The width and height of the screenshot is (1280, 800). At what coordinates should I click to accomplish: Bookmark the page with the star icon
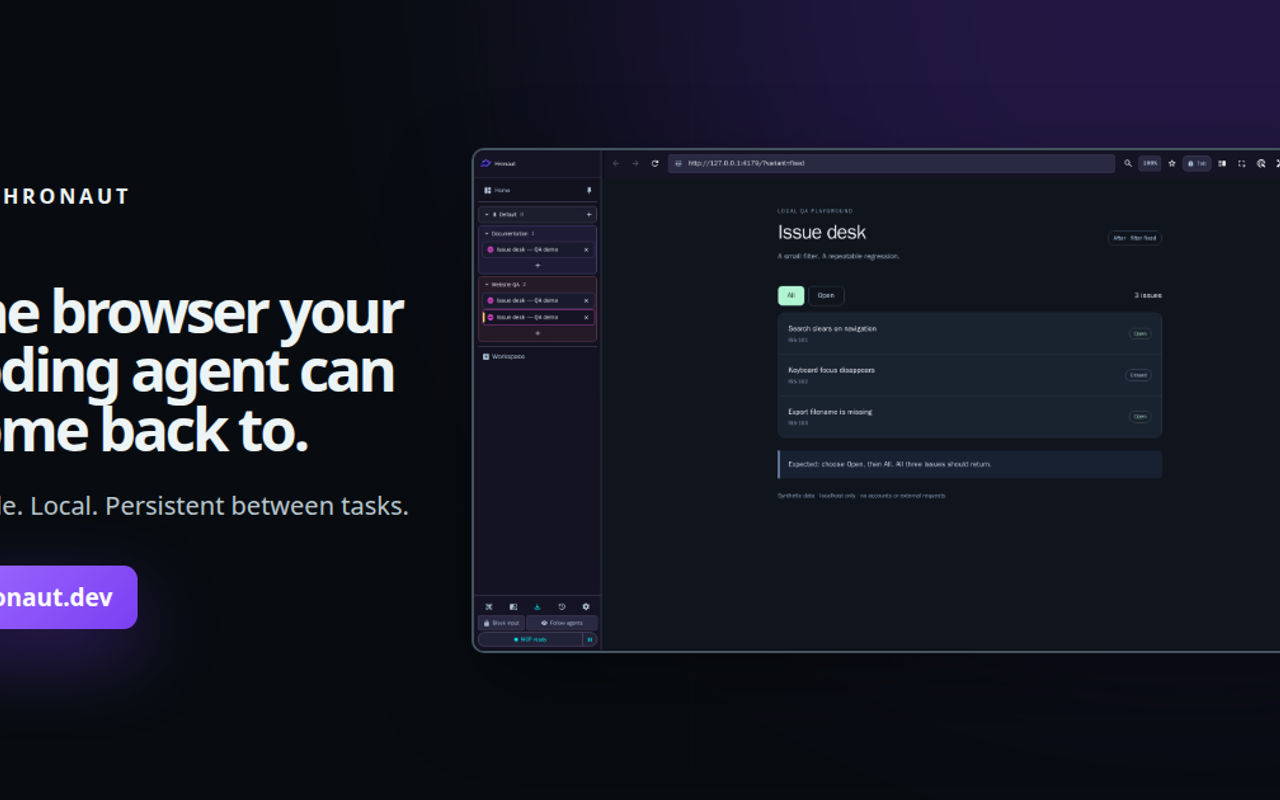[x=1172, y=163]
